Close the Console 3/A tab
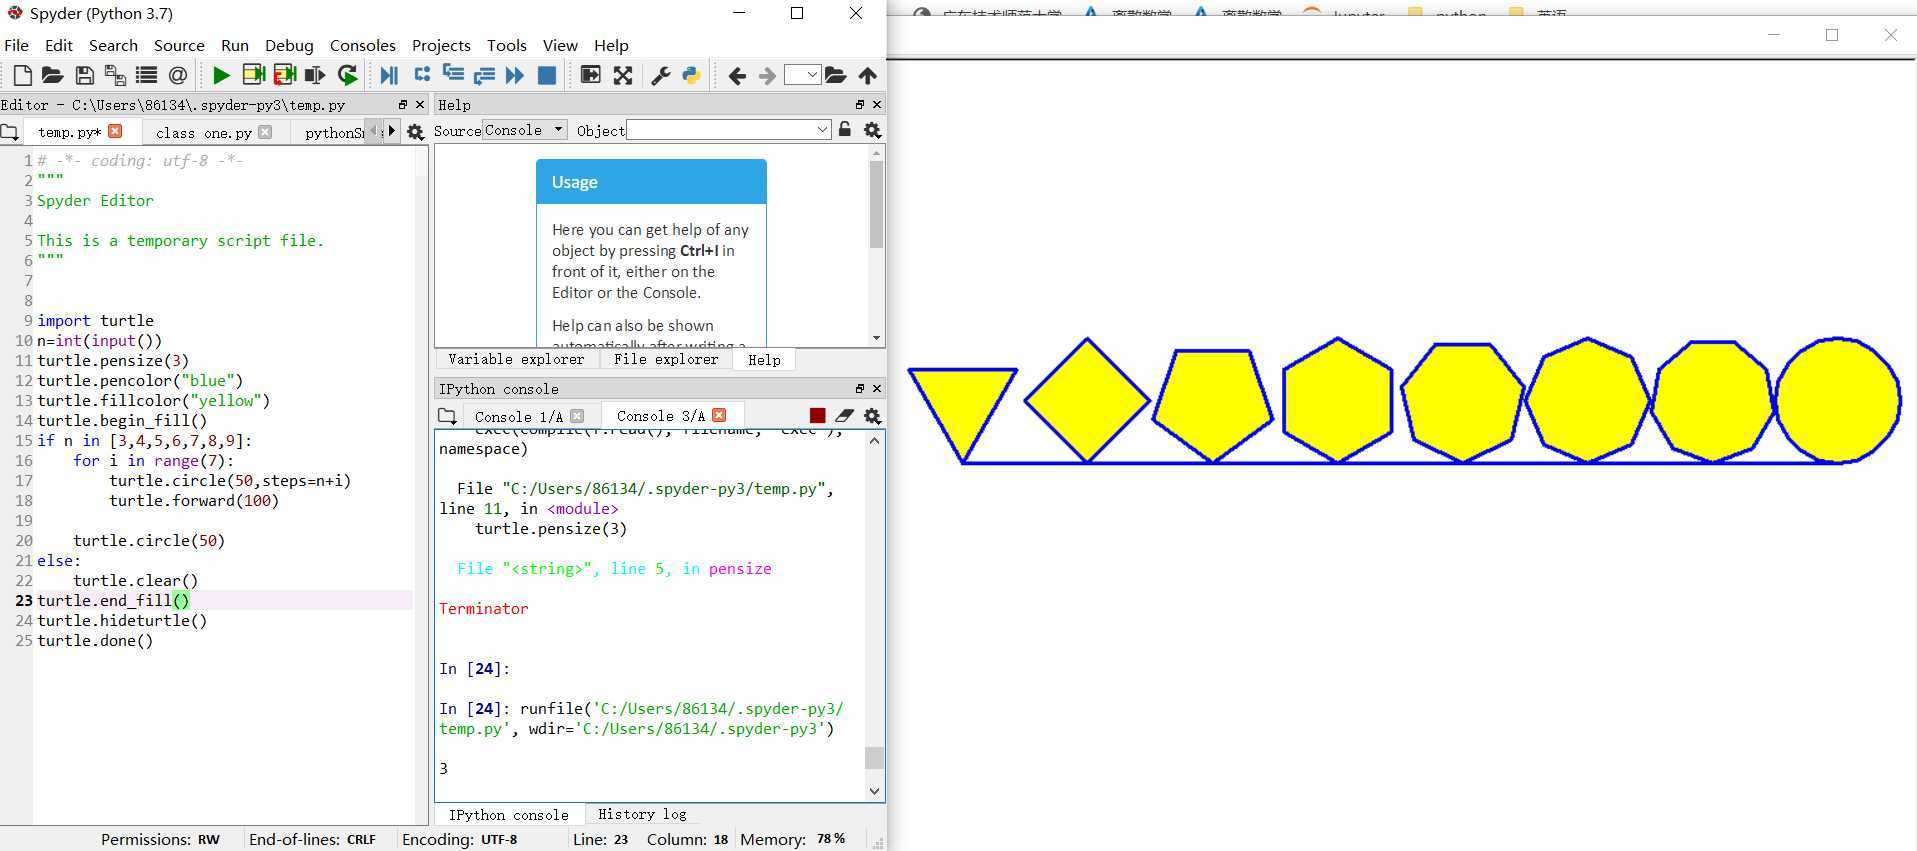This screenshot has height=851, width=1917. 719,415
